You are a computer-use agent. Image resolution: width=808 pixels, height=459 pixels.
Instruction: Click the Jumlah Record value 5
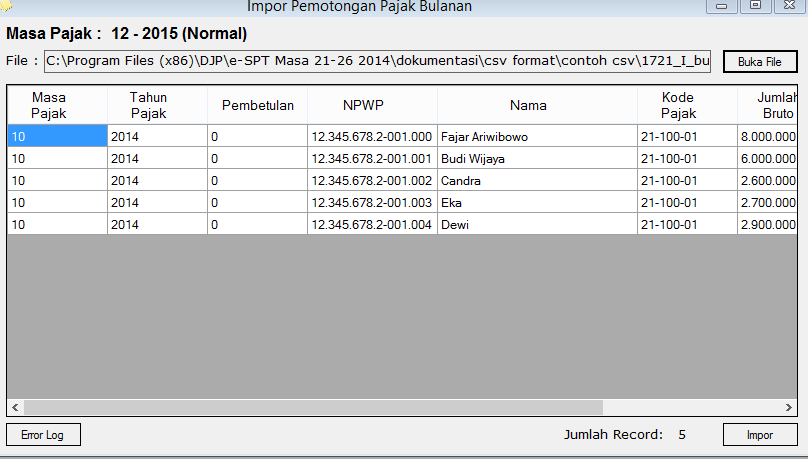tap(682, 435)
